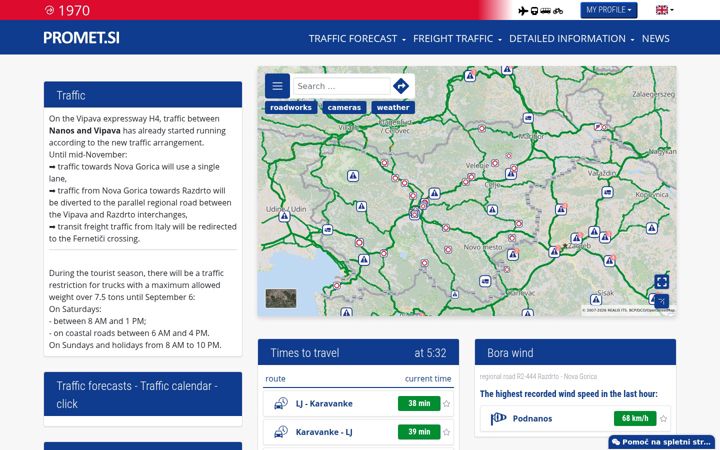Image resolution: width=720 pixels, height=450 pixels.
Task: Expand the Detailed Information menu
Action: click(x=571, y=39)
